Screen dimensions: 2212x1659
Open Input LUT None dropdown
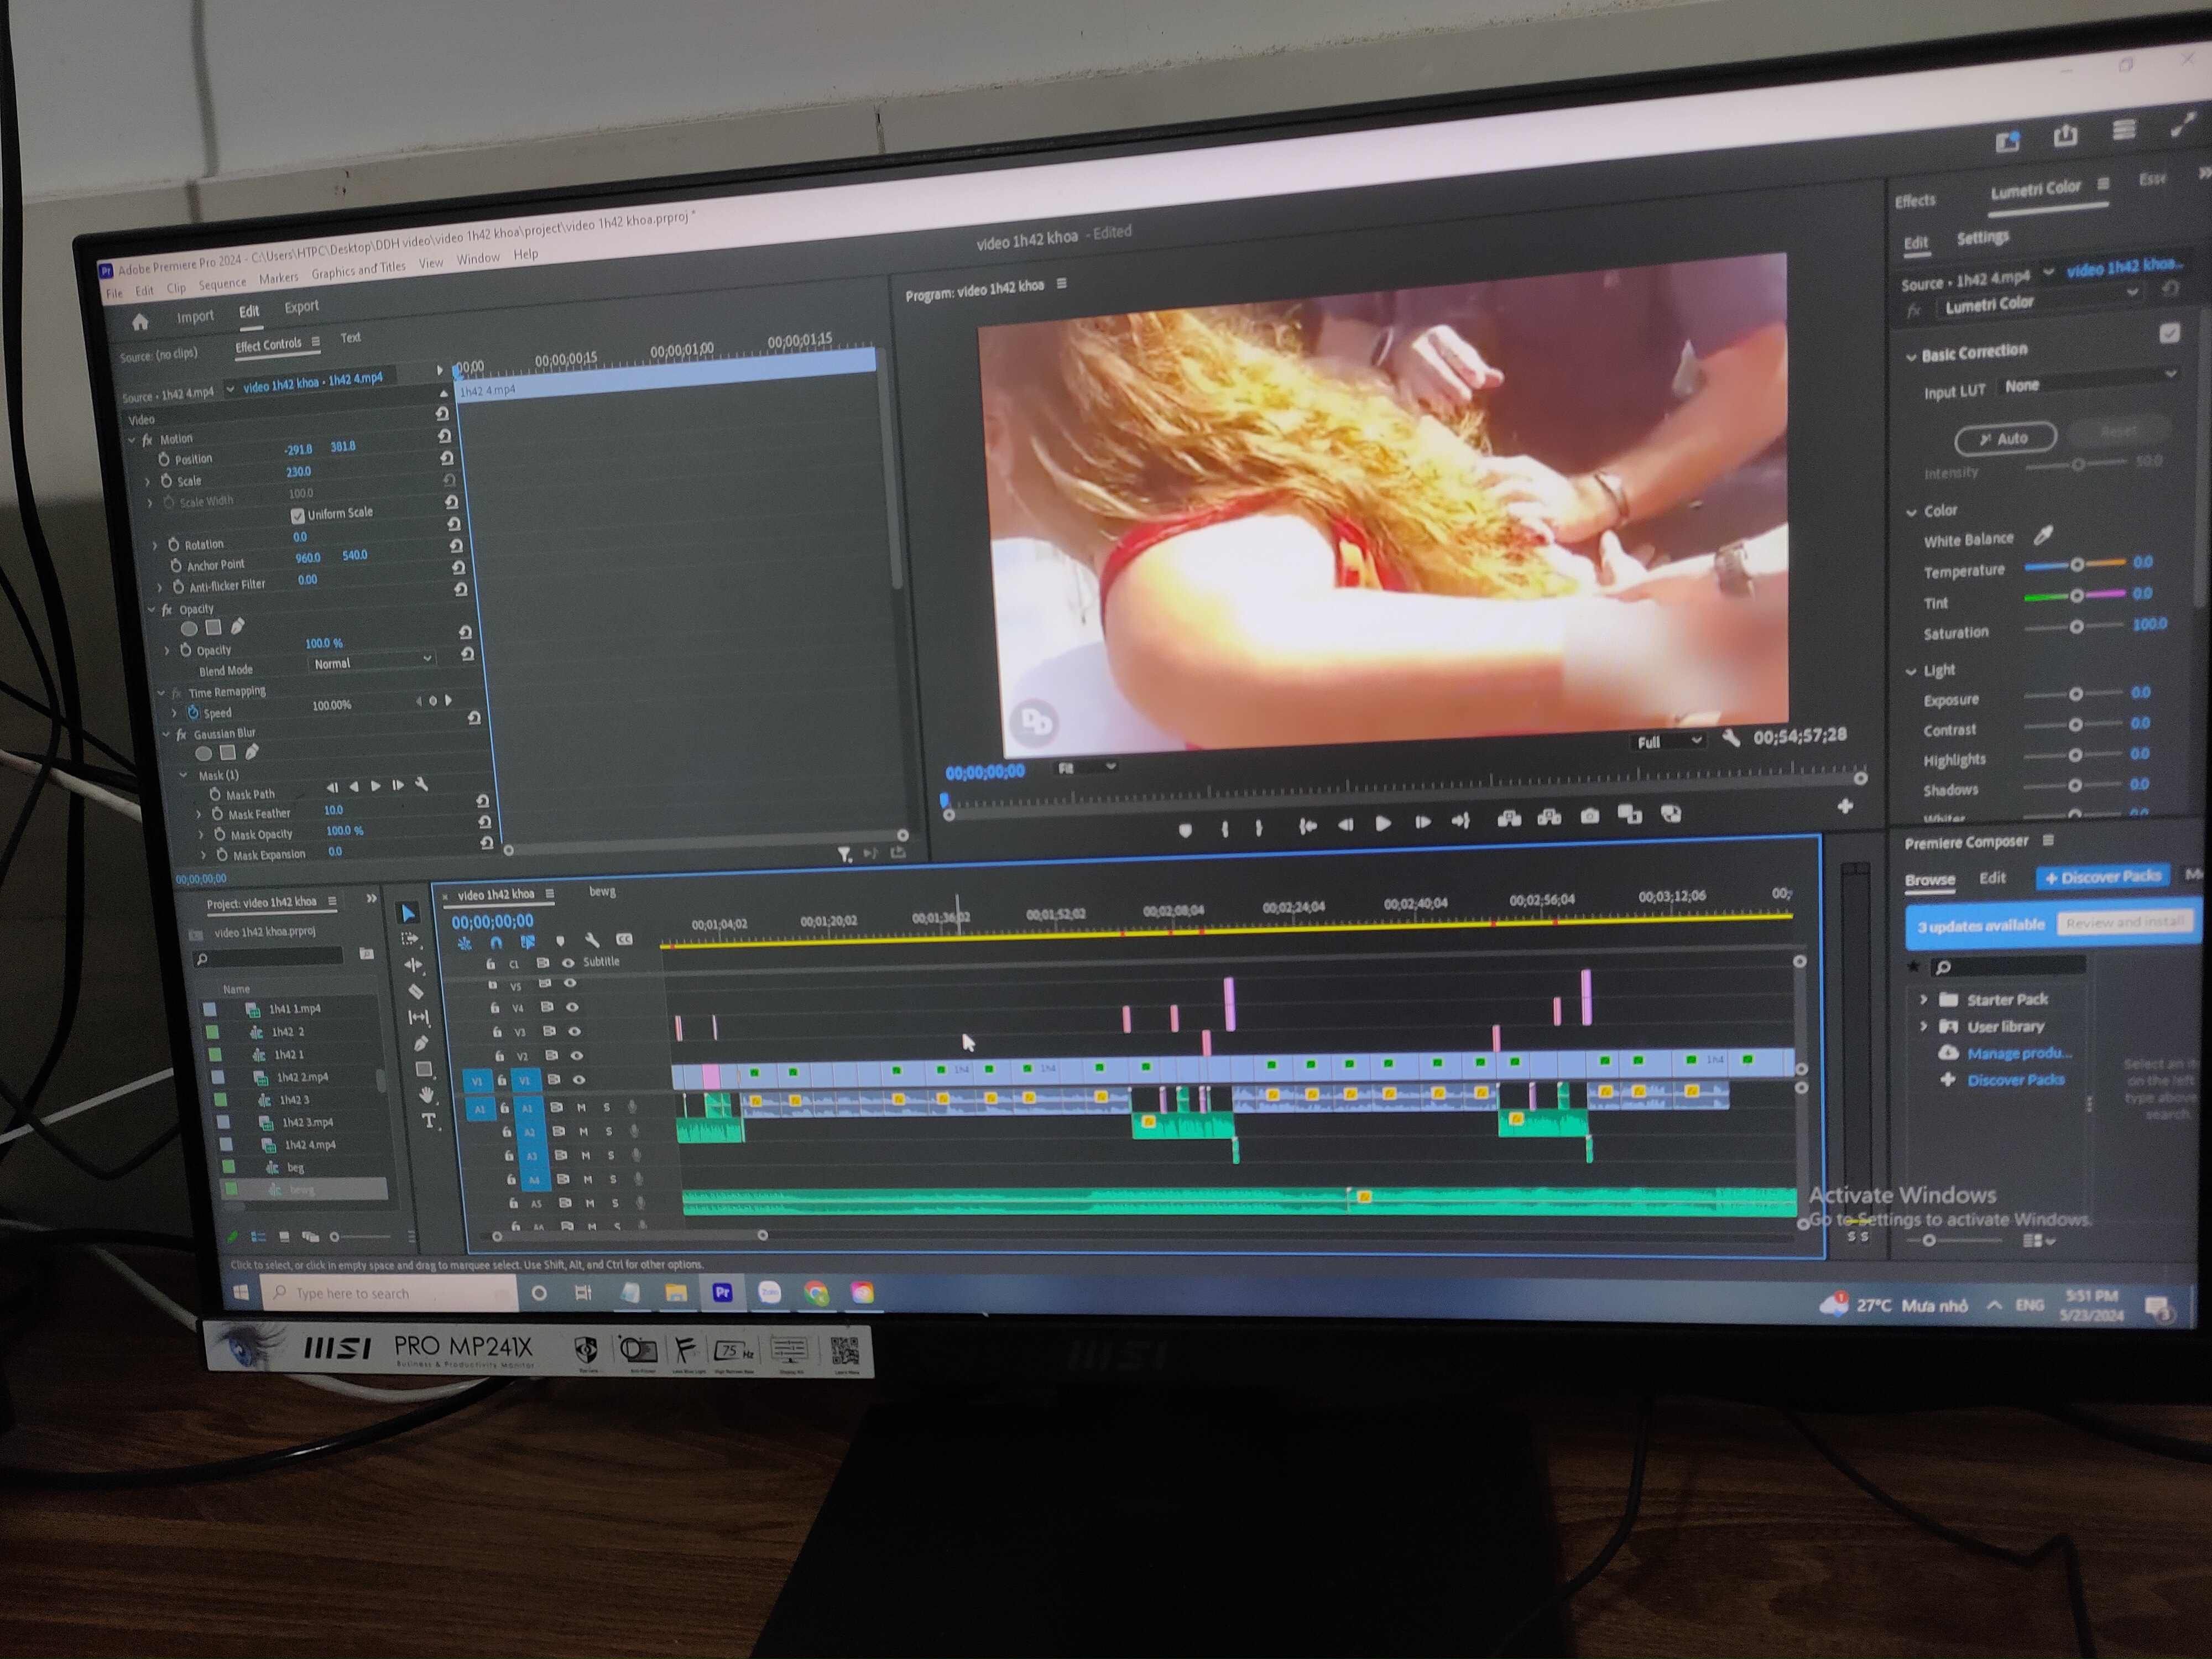pos(2089,380)
